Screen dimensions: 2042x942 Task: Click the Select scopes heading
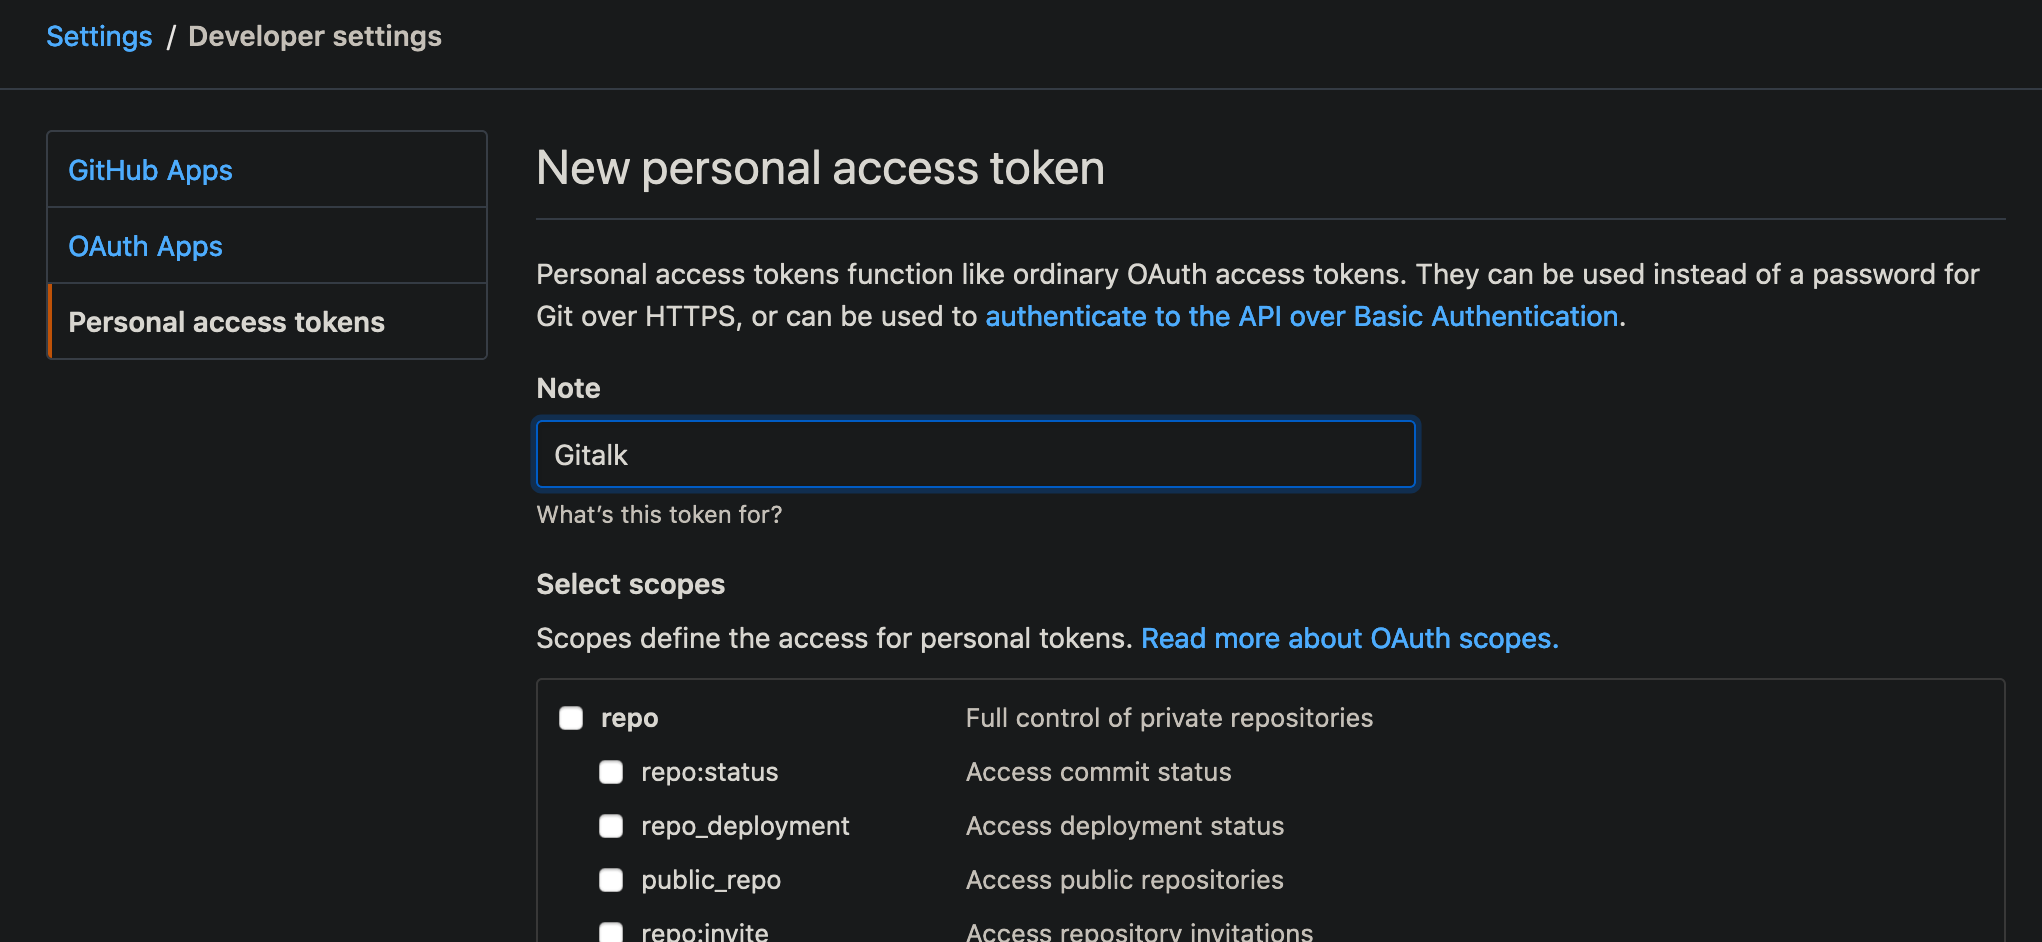tap(630, 584)
